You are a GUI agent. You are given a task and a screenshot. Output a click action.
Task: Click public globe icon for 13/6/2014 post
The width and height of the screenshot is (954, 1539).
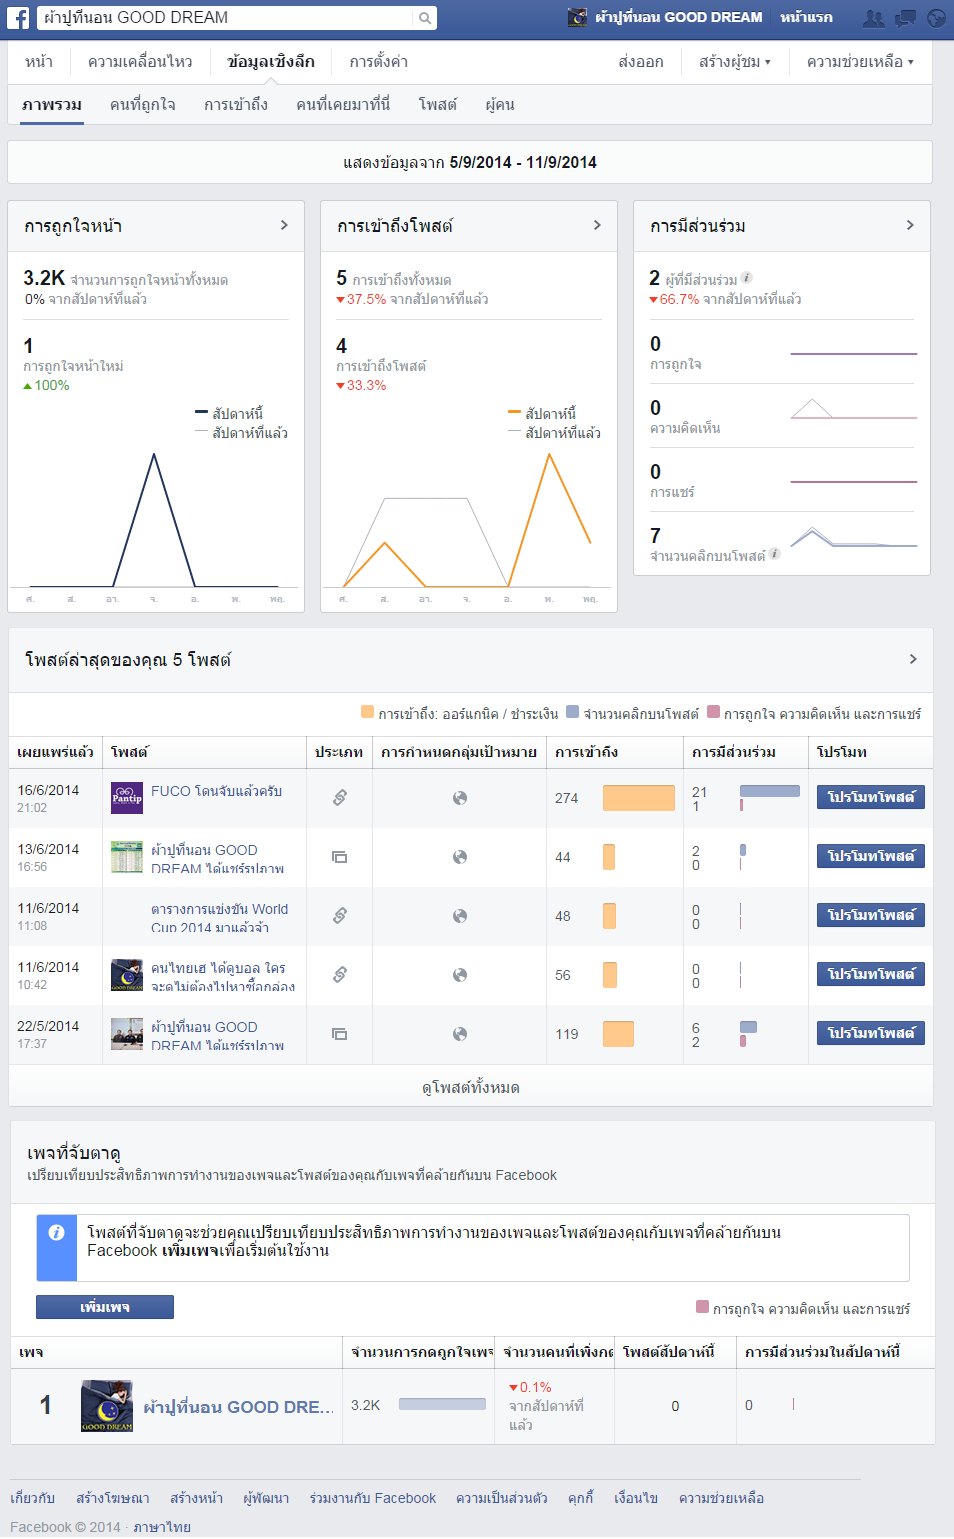click(x=460, y=857)
